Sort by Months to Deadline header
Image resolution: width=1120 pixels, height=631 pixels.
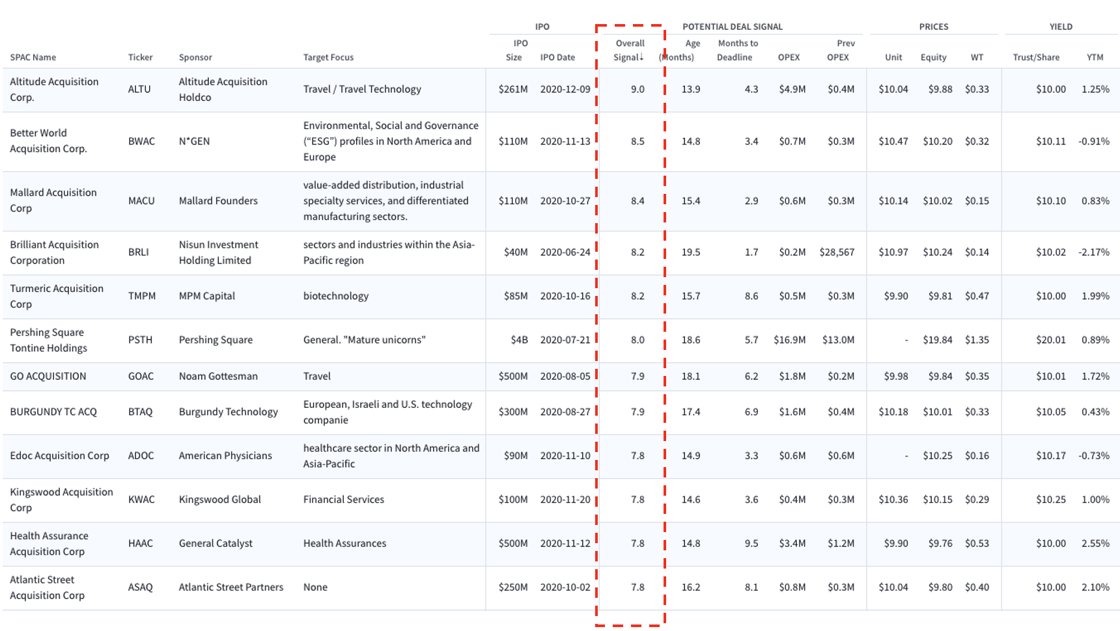737,50
